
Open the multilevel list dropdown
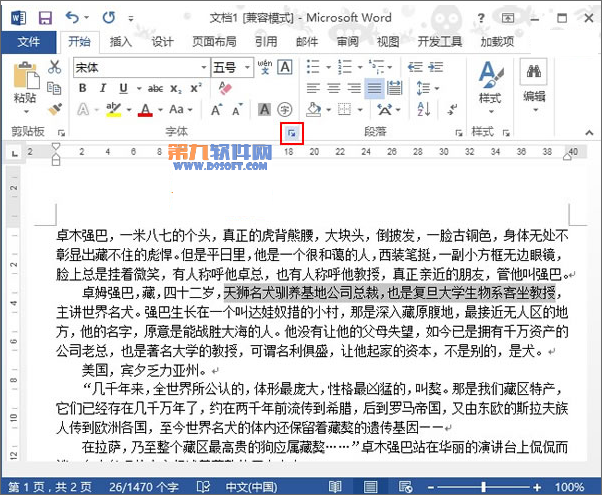click(390, 68)
